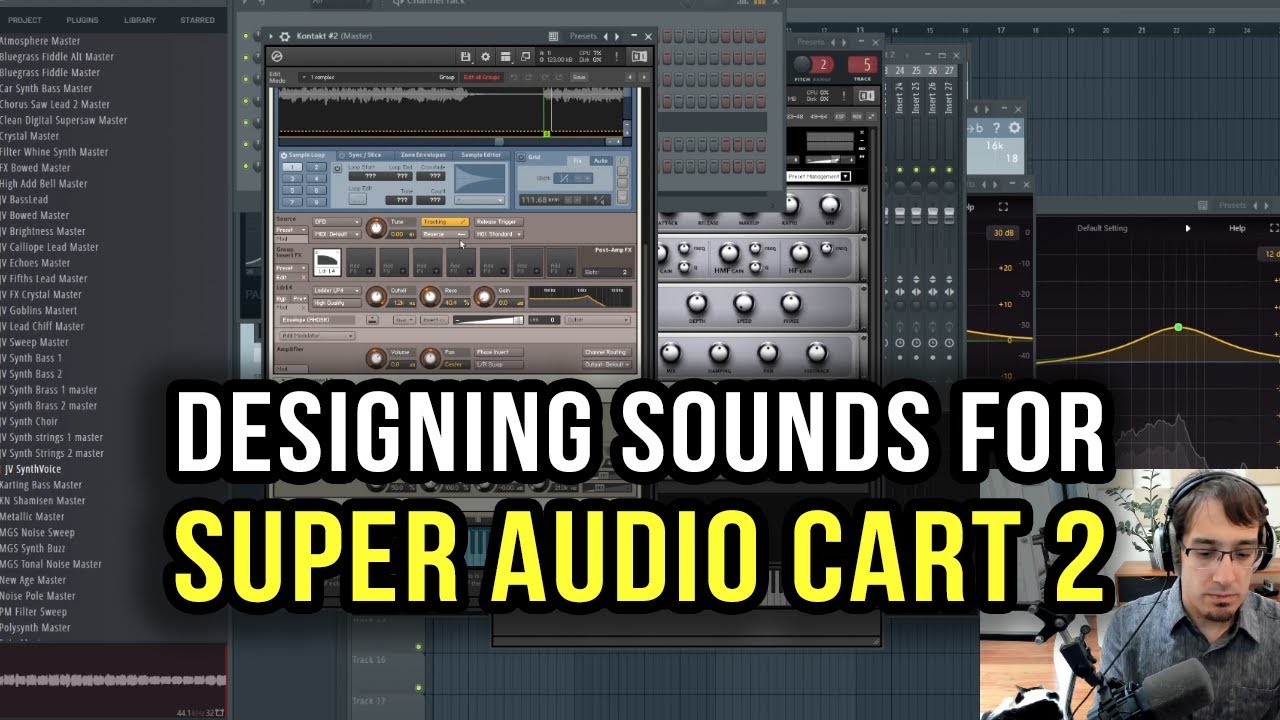Click the Ldr LP4 insert FX slot

point(327,262)
